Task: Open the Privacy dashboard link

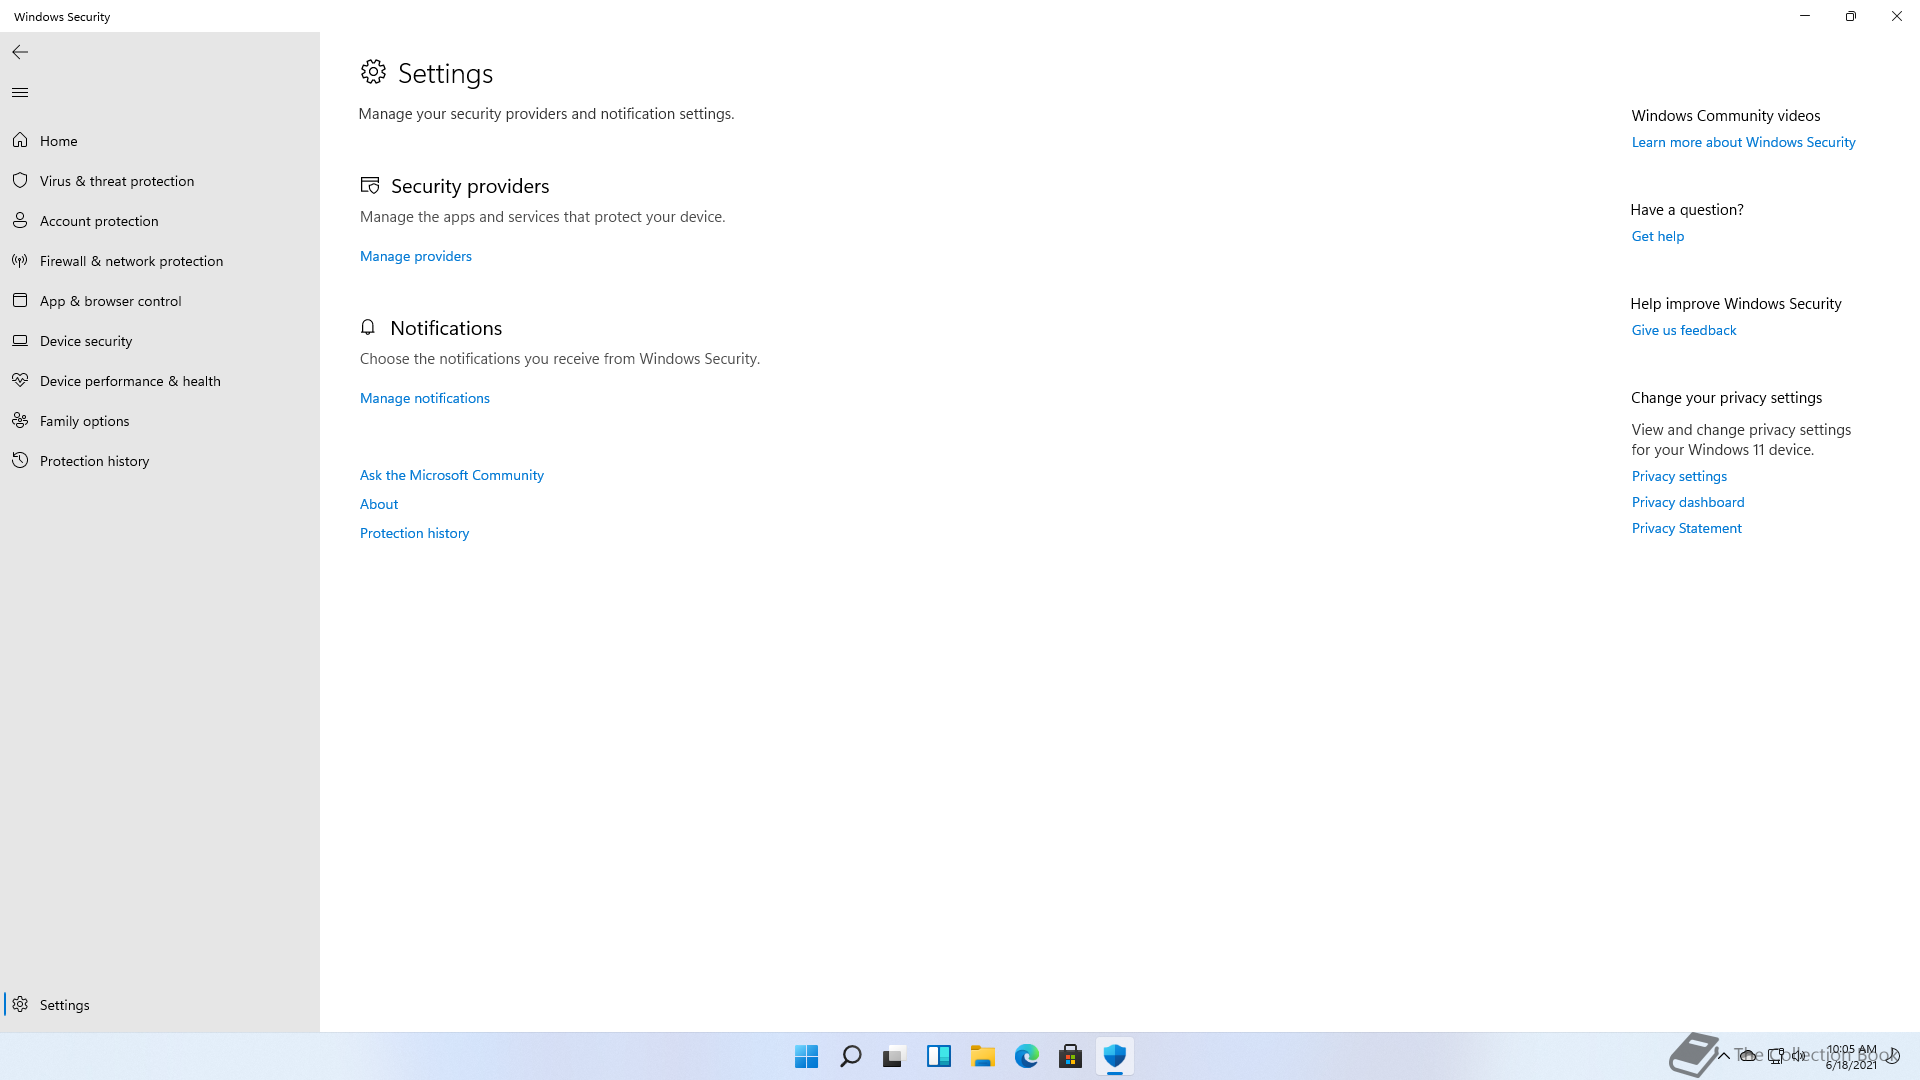Action: (1687, 502)
